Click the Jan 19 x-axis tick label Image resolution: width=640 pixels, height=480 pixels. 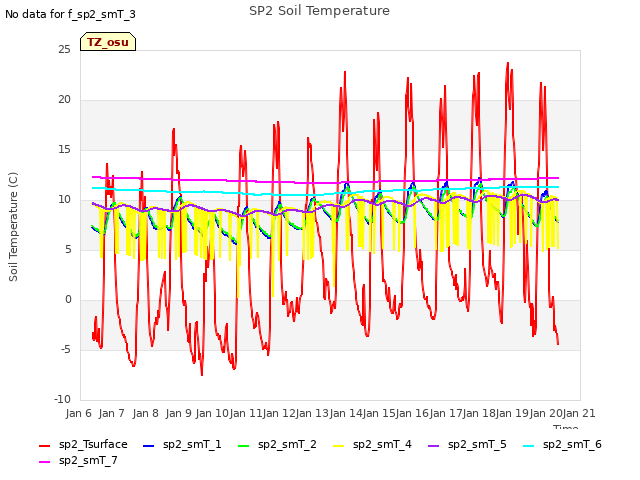[512, 413]
